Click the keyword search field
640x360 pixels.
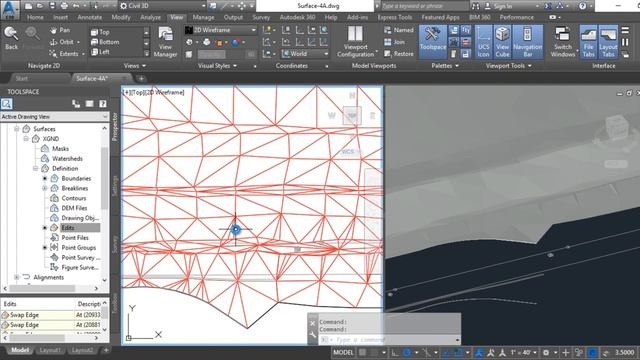coord(424,6)
